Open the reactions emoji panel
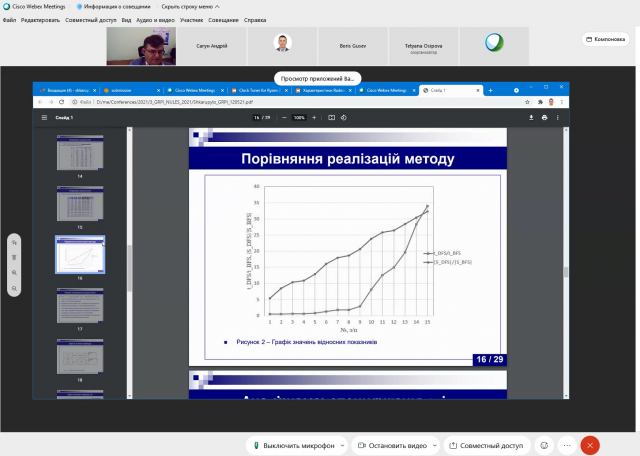This screenshot has width=640, height=456. pos(544,445)
